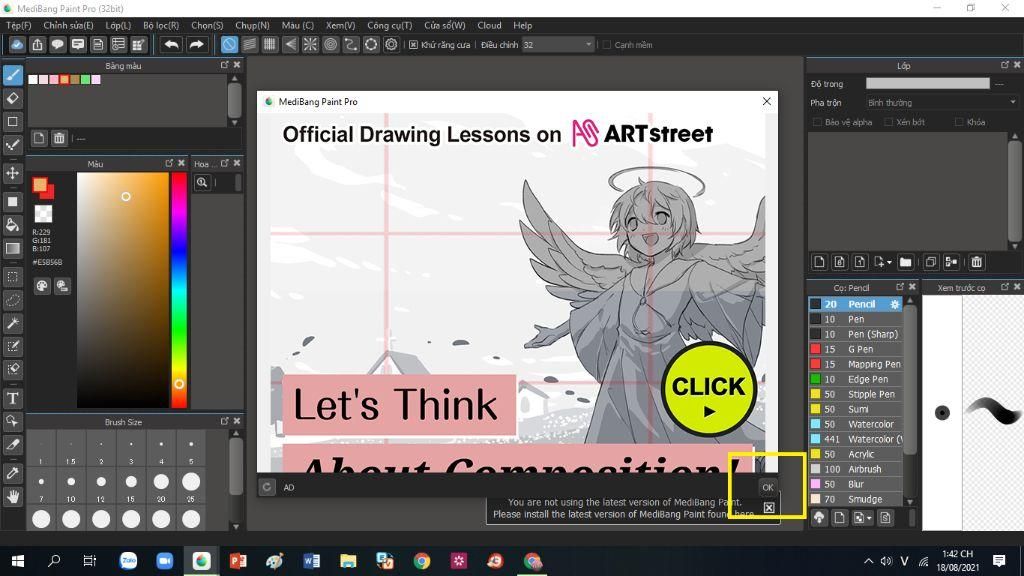Delete layer with trash icon in Lớp panel
The image size is (1024, 576).
pos(976,262)
